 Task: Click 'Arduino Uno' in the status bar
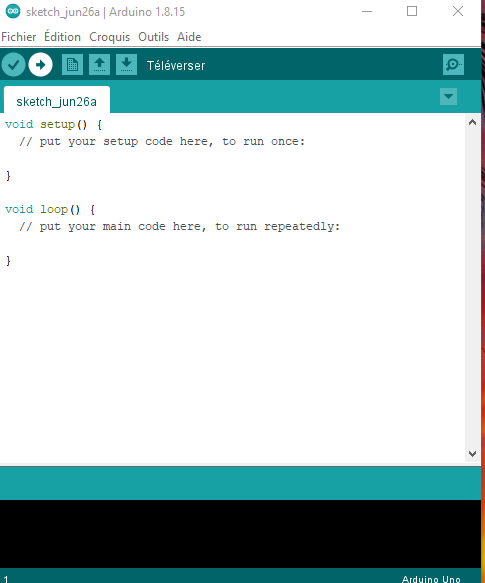(431, 579)
